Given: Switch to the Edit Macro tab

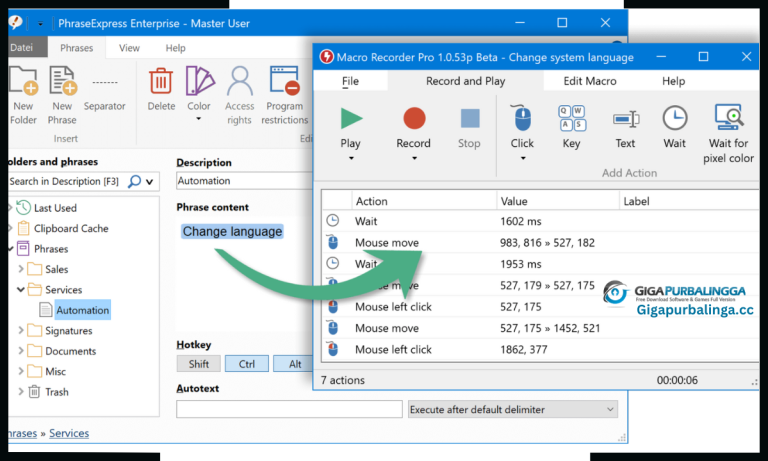Looking at the screenshot, I should click(x=588, y=81).
